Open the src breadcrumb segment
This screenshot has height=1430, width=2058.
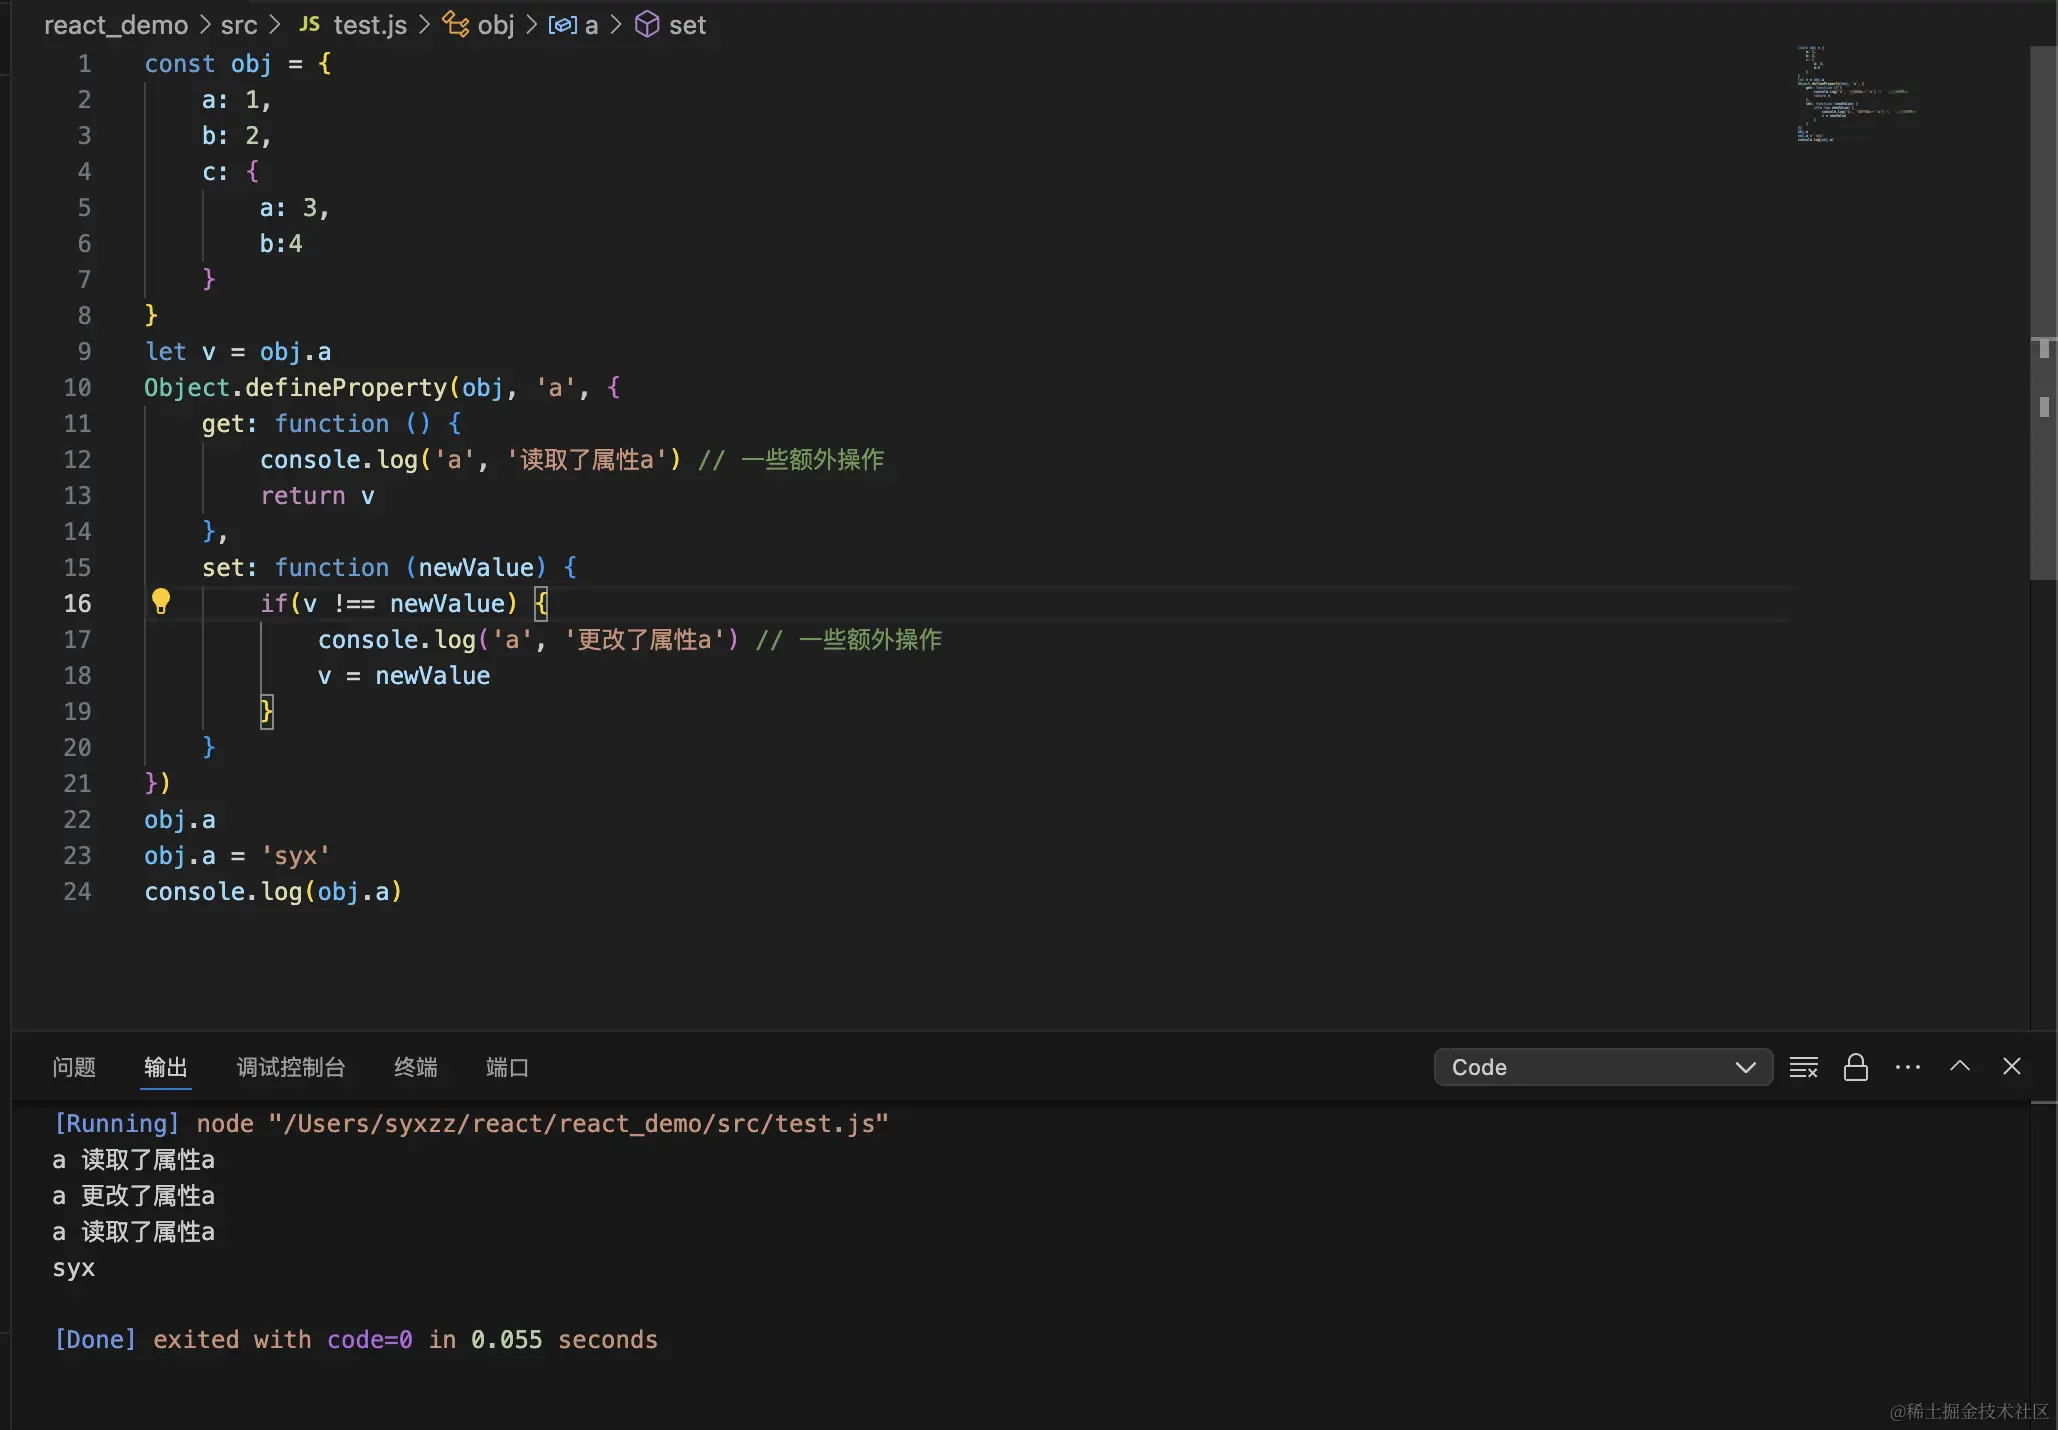[x=238, y=24]
